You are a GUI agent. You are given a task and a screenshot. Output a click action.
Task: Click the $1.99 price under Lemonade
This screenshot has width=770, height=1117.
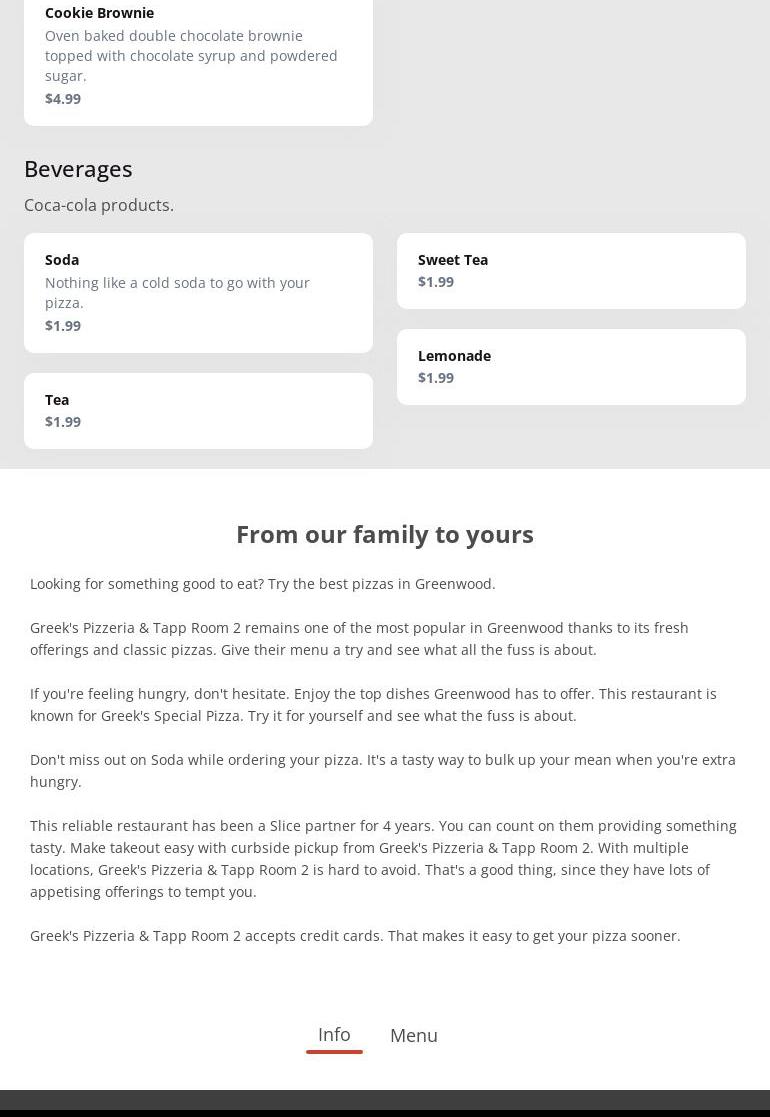[x=436, y=378]
